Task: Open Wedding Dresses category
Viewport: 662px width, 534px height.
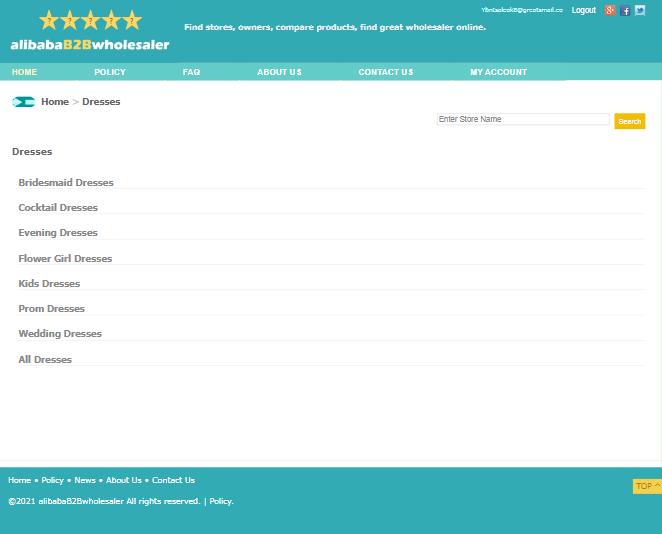Action: pyautogui.click(x=60, y=333)
